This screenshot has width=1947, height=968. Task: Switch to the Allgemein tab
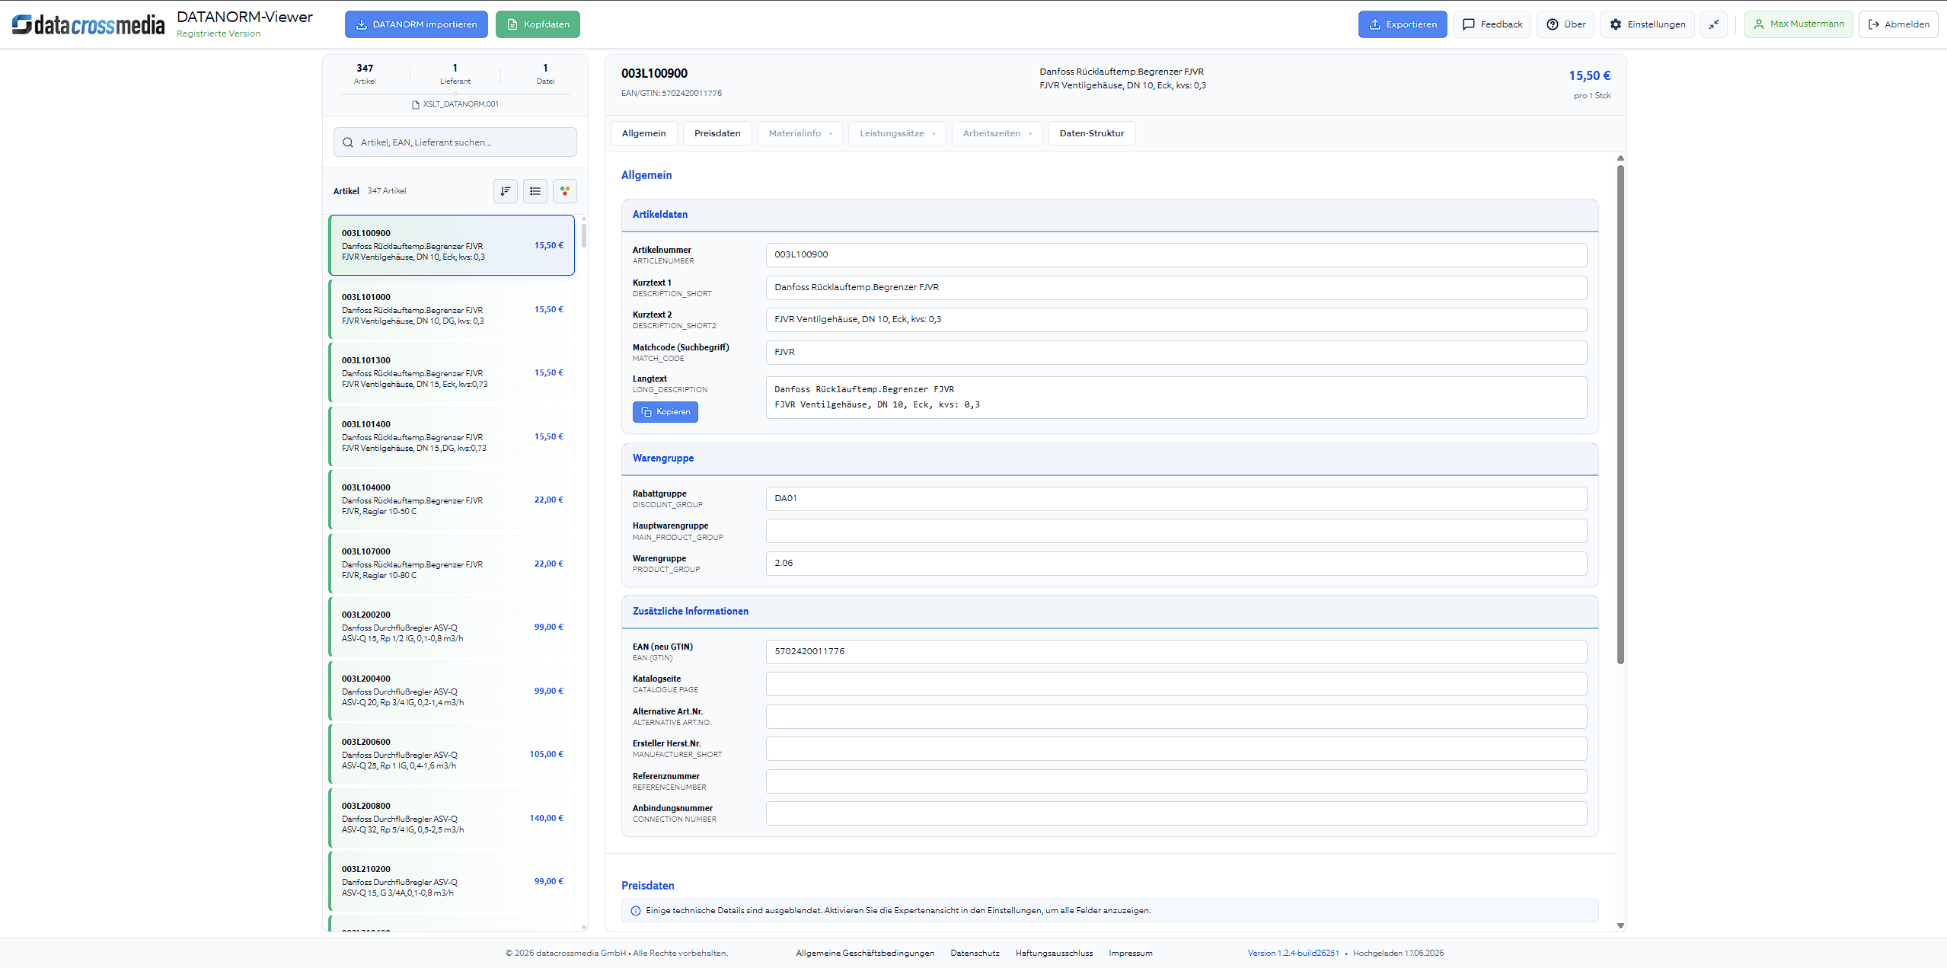[644, 133]
